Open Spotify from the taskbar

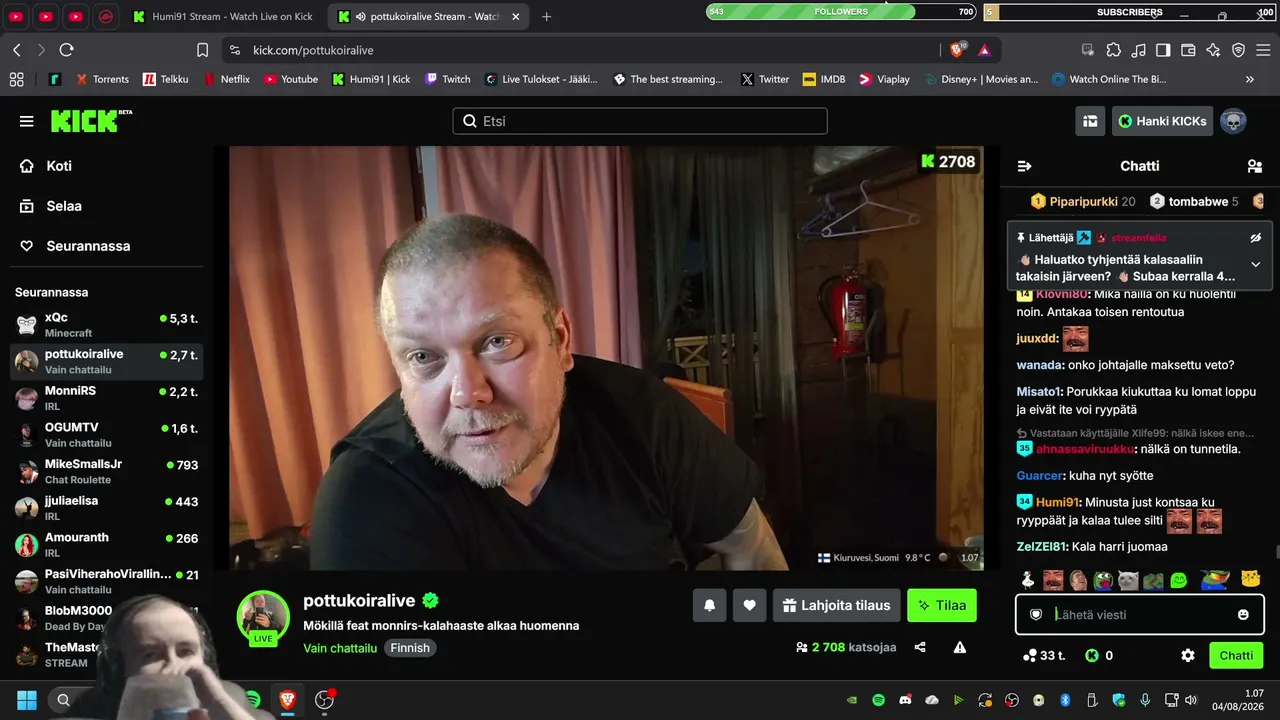pyautogui.click(x=253, y=700)
